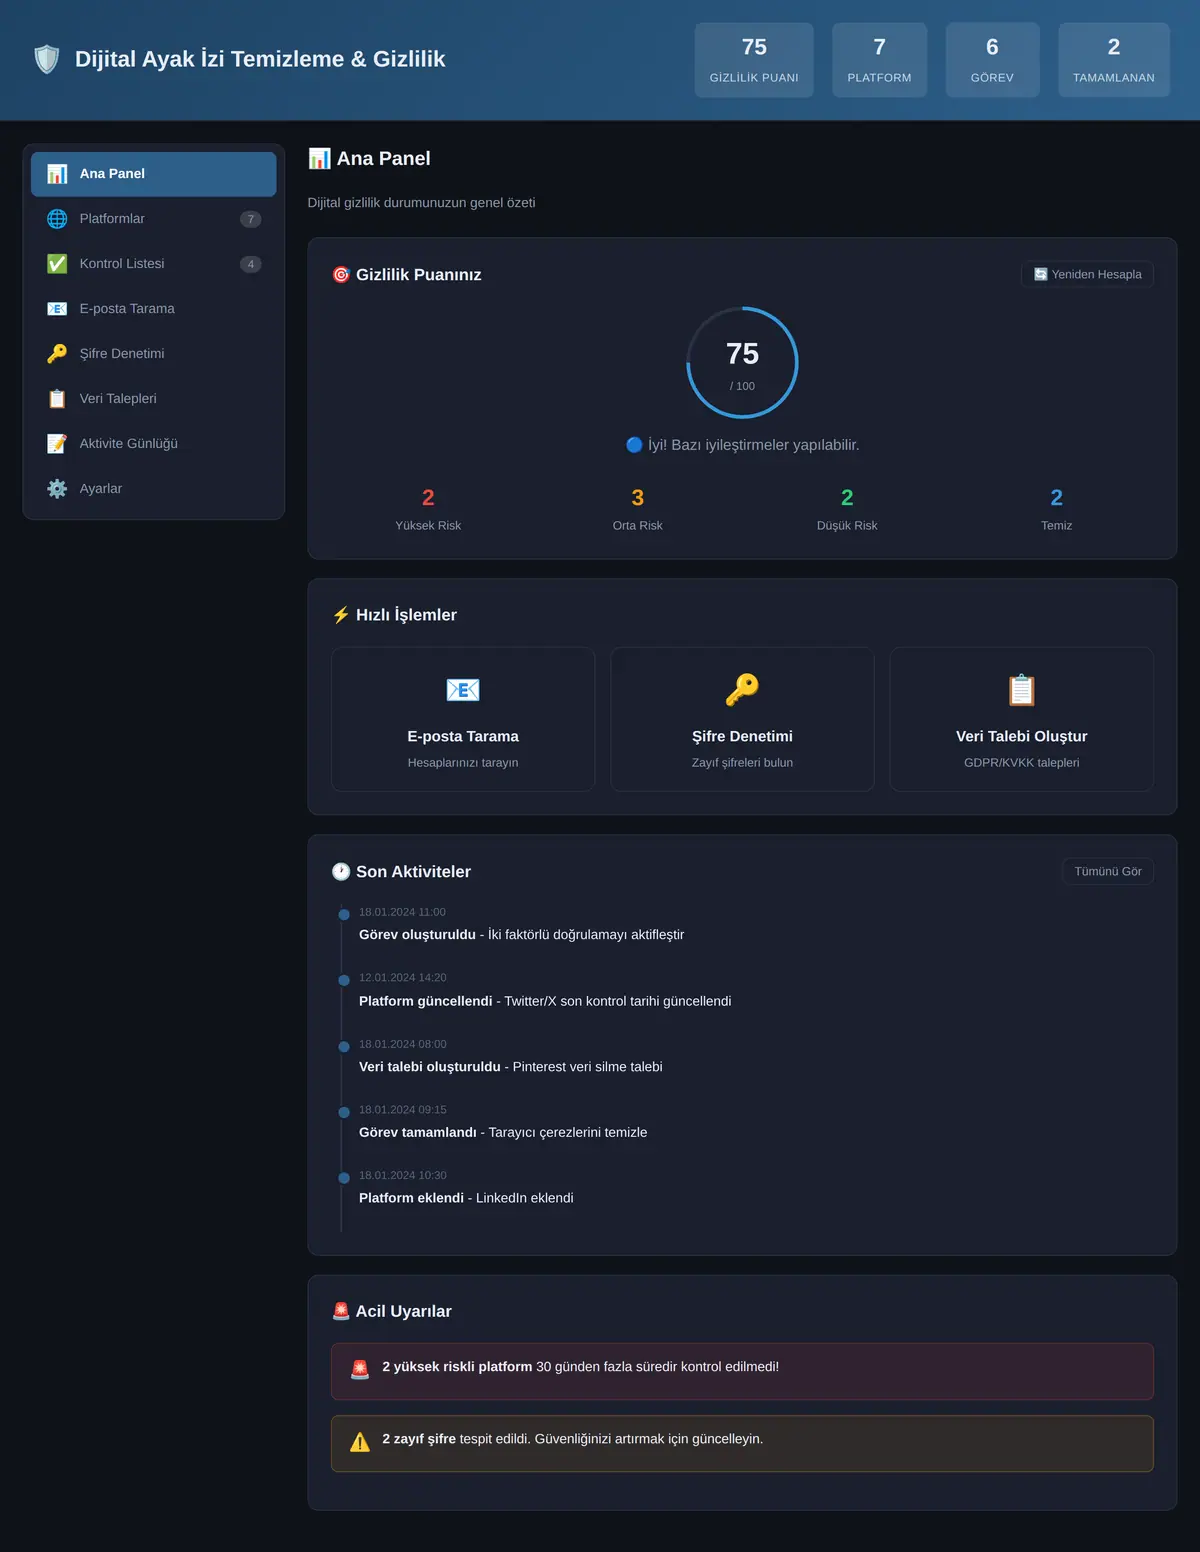Click the Düşük Risk count
1200x1552 pixels.
[x=847, y=498]
